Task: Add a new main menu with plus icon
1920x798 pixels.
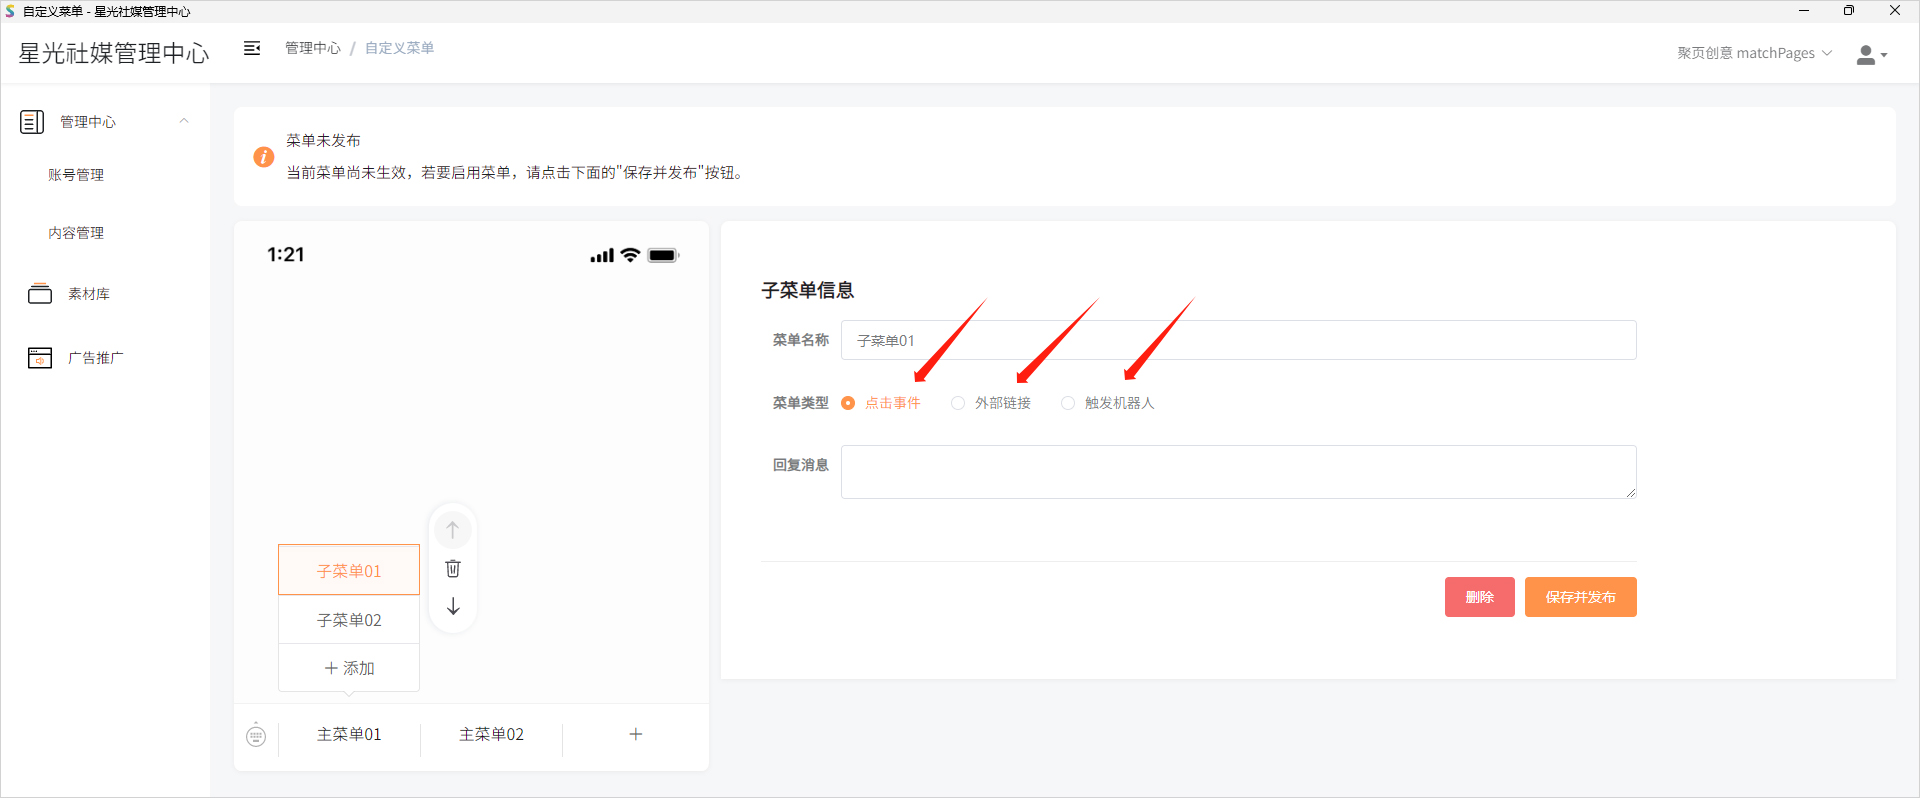Action: [x=635, y=734]
